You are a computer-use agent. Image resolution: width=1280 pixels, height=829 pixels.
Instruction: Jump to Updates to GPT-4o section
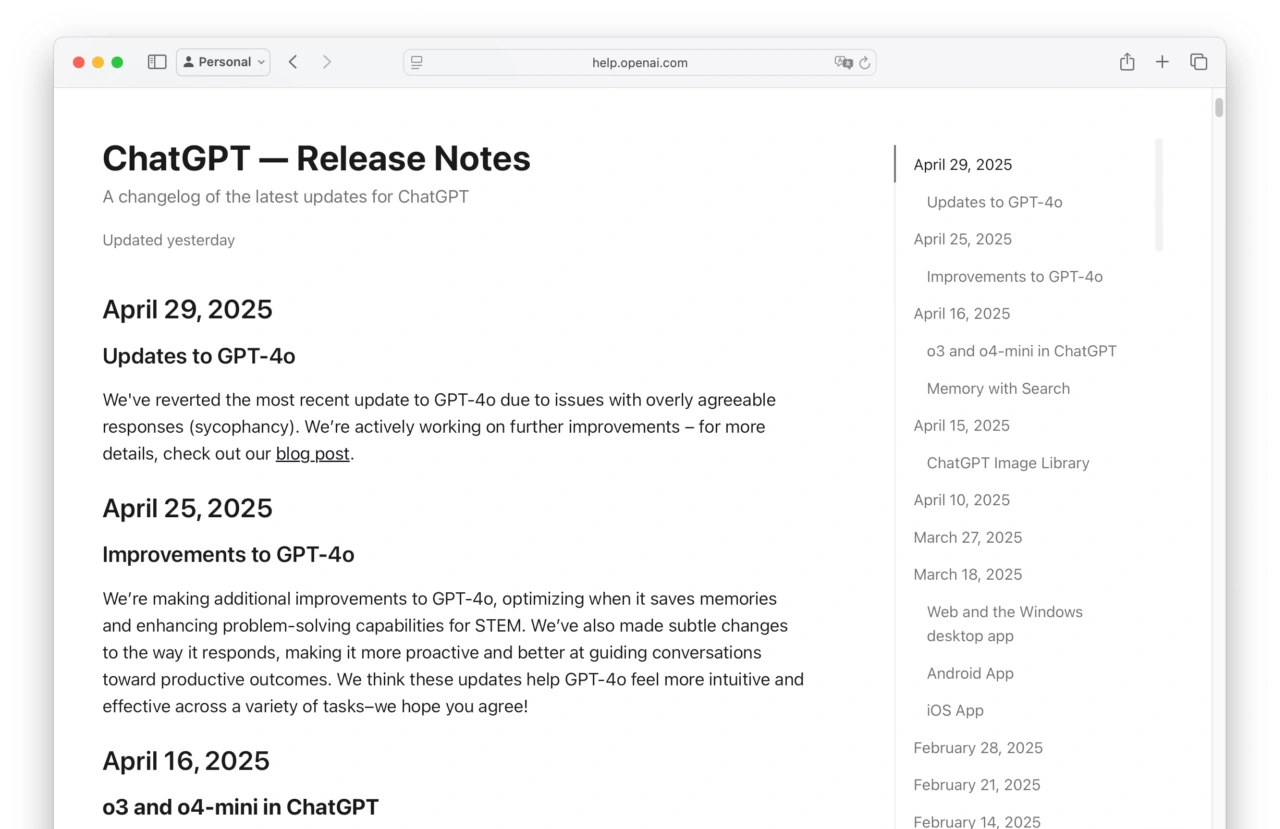tap(994, 201)
